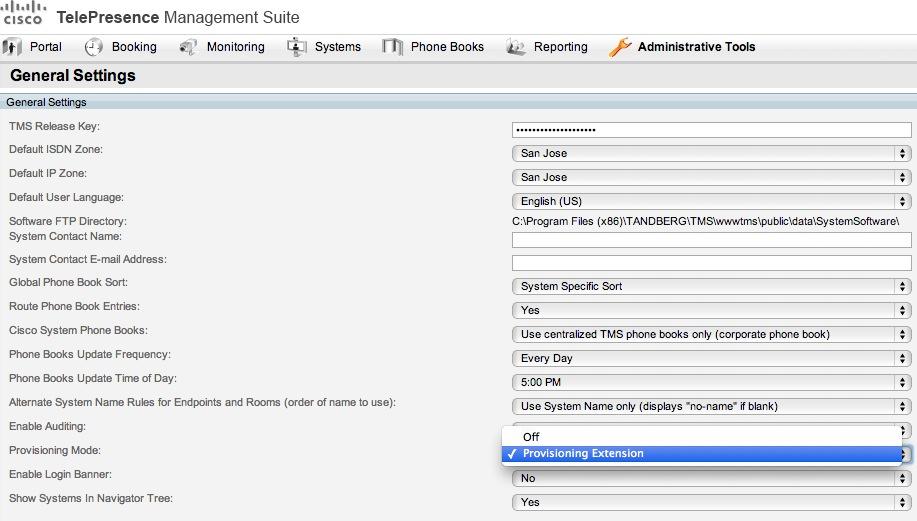The width and height of the screenshot is (917, 521).
Task: Click the TelePresence Management Suite title
Action: point(178,18)
